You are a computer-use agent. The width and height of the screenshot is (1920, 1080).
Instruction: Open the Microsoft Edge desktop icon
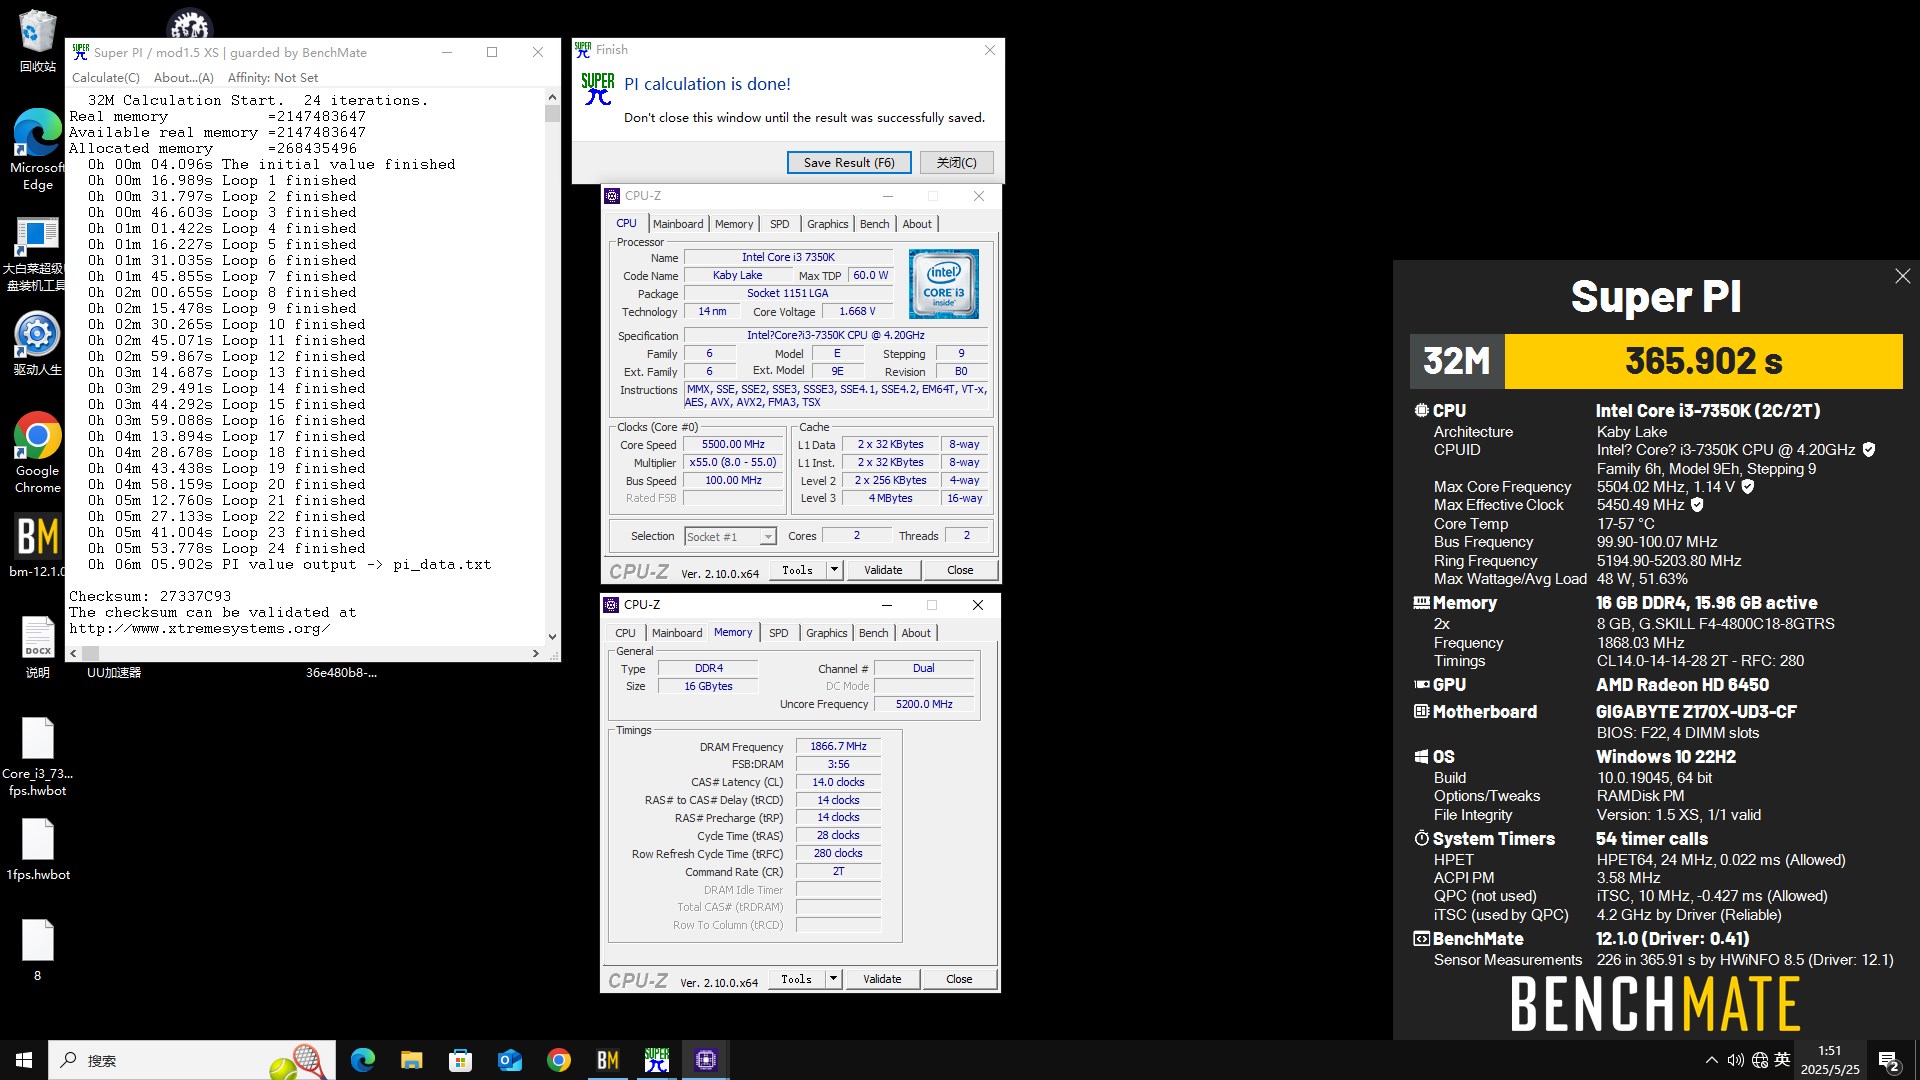coord(37,150)
